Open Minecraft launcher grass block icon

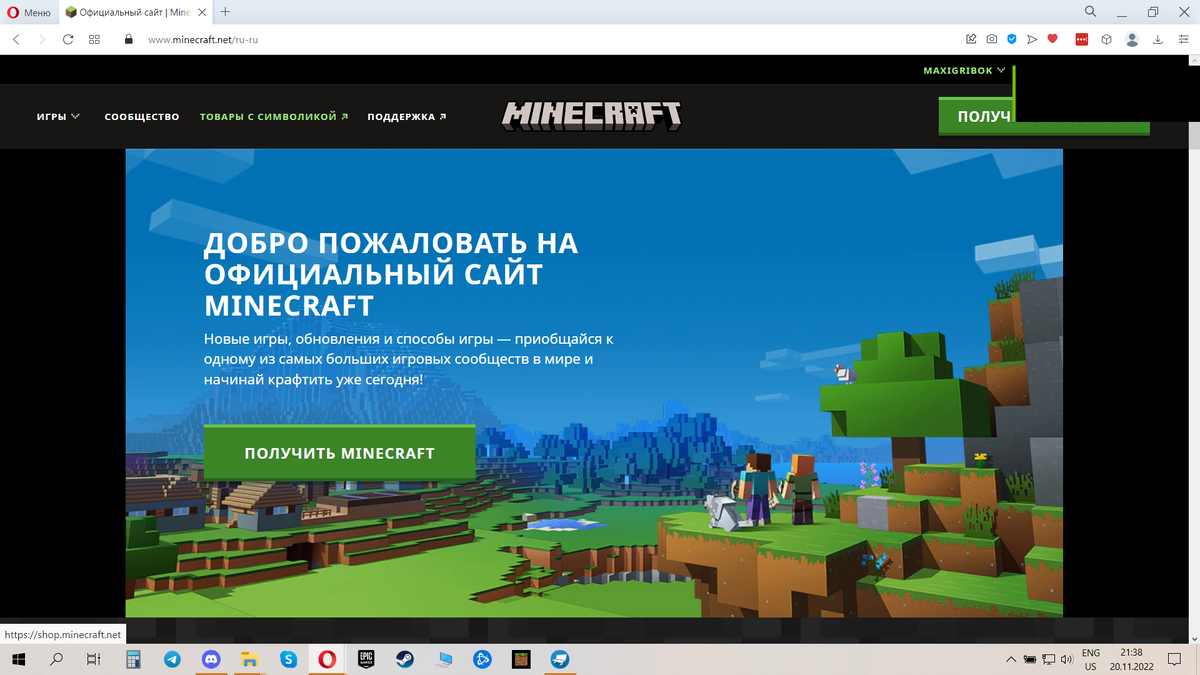(x=520, y=659)
